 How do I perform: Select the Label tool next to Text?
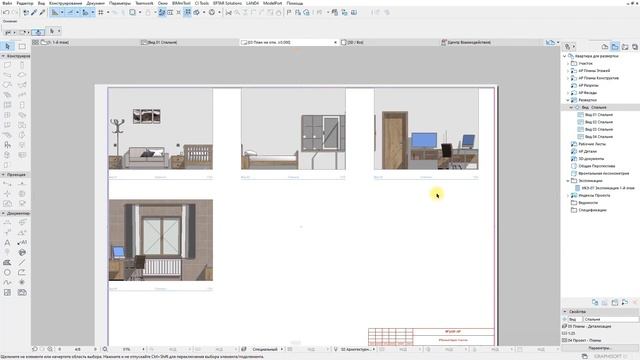(x=22, y=243)
